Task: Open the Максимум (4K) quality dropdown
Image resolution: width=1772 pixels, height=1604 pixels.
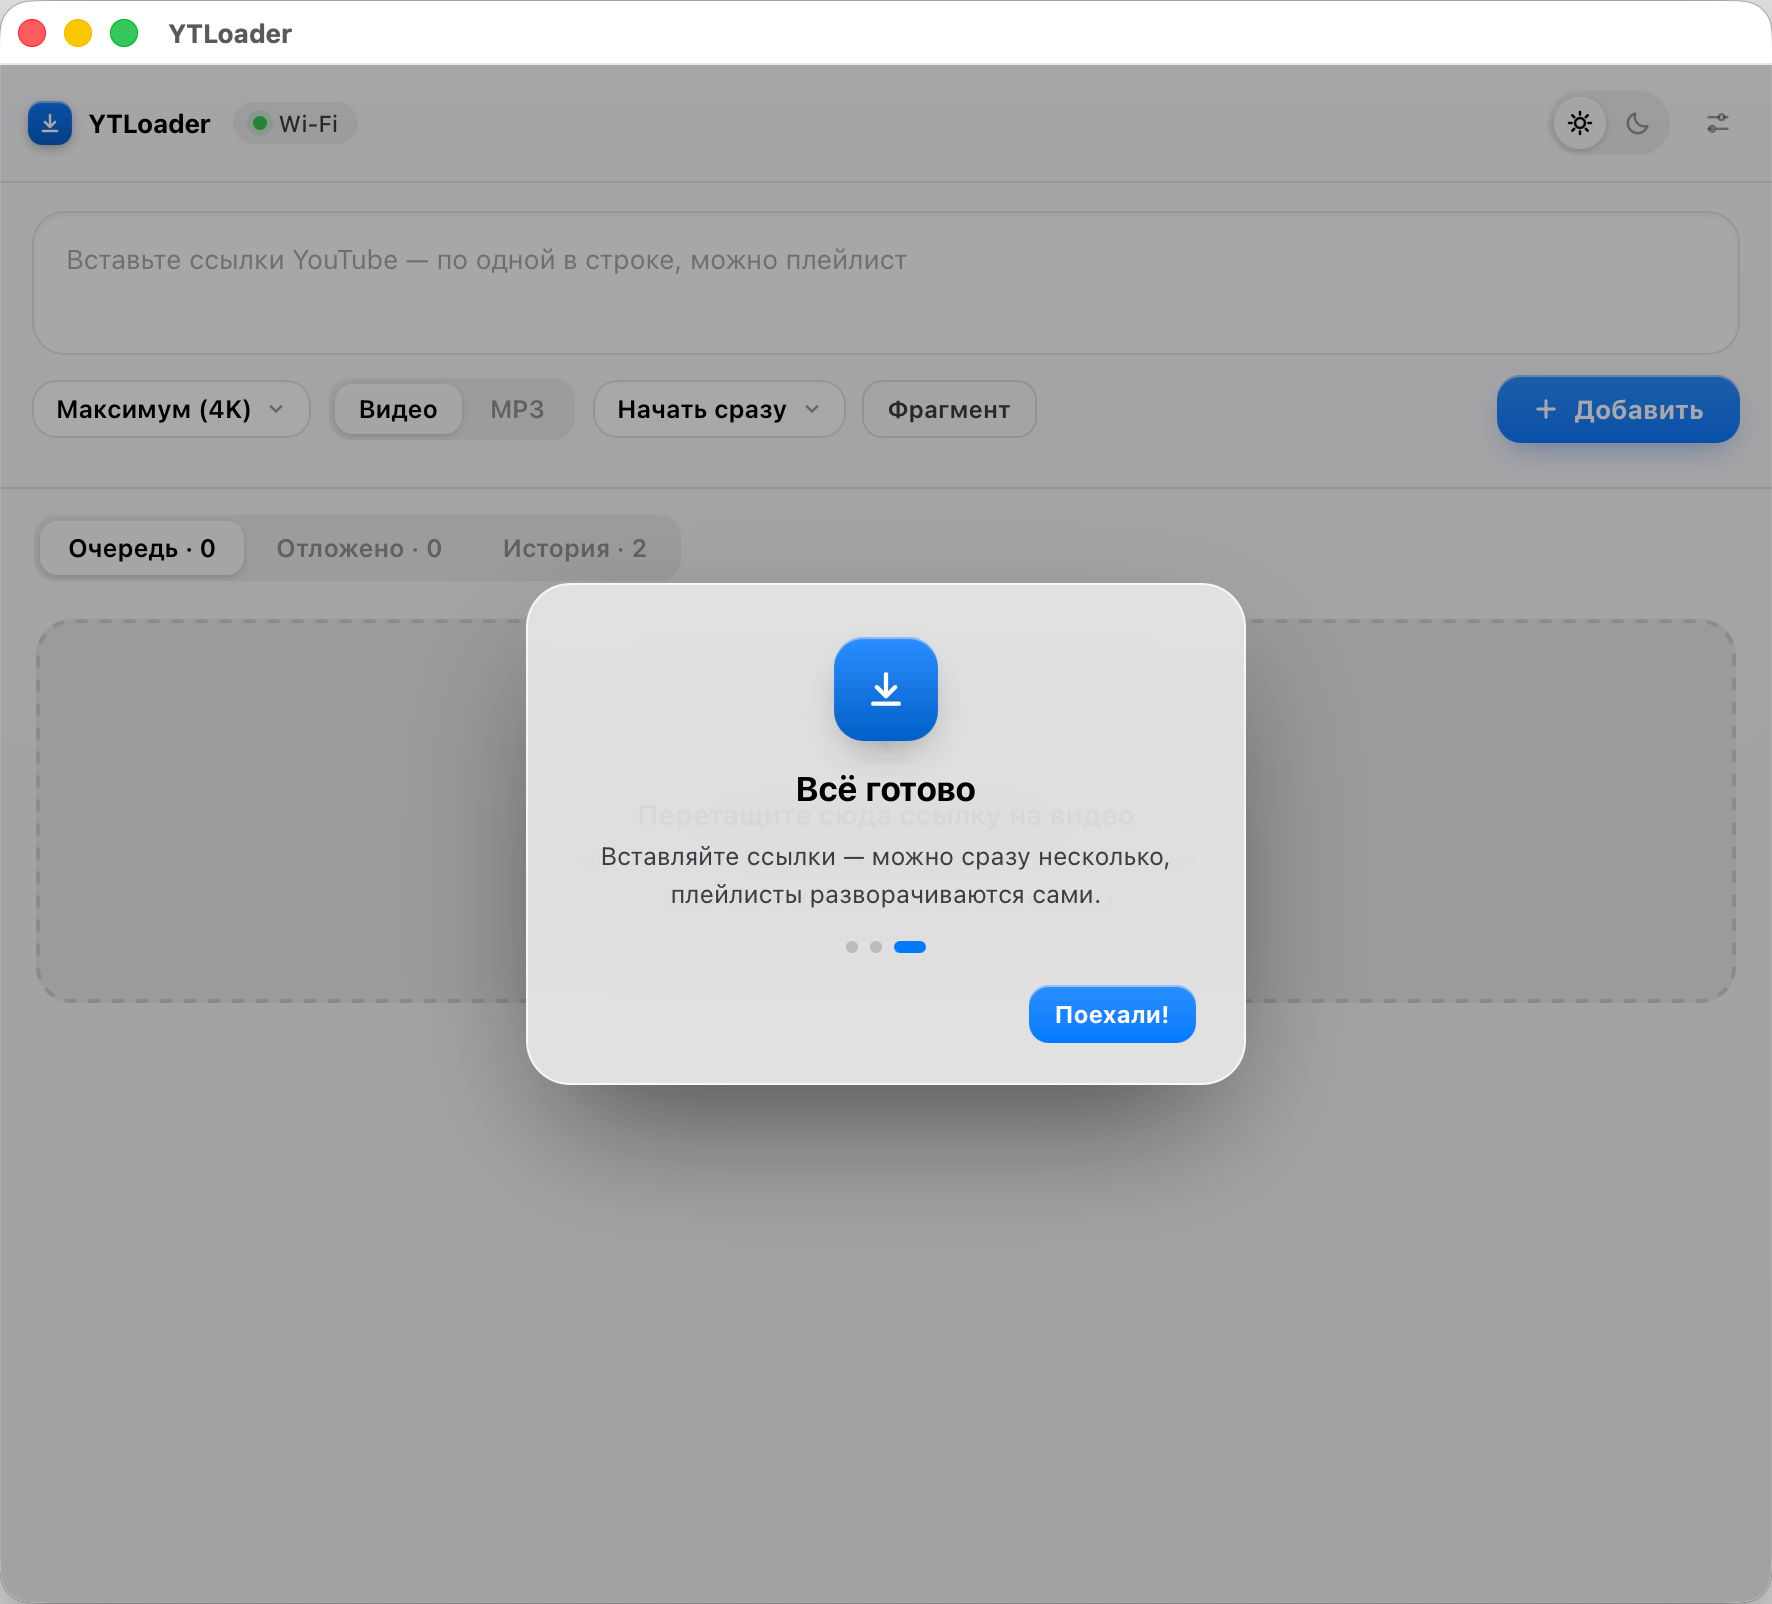Action: tap(172, 410)
